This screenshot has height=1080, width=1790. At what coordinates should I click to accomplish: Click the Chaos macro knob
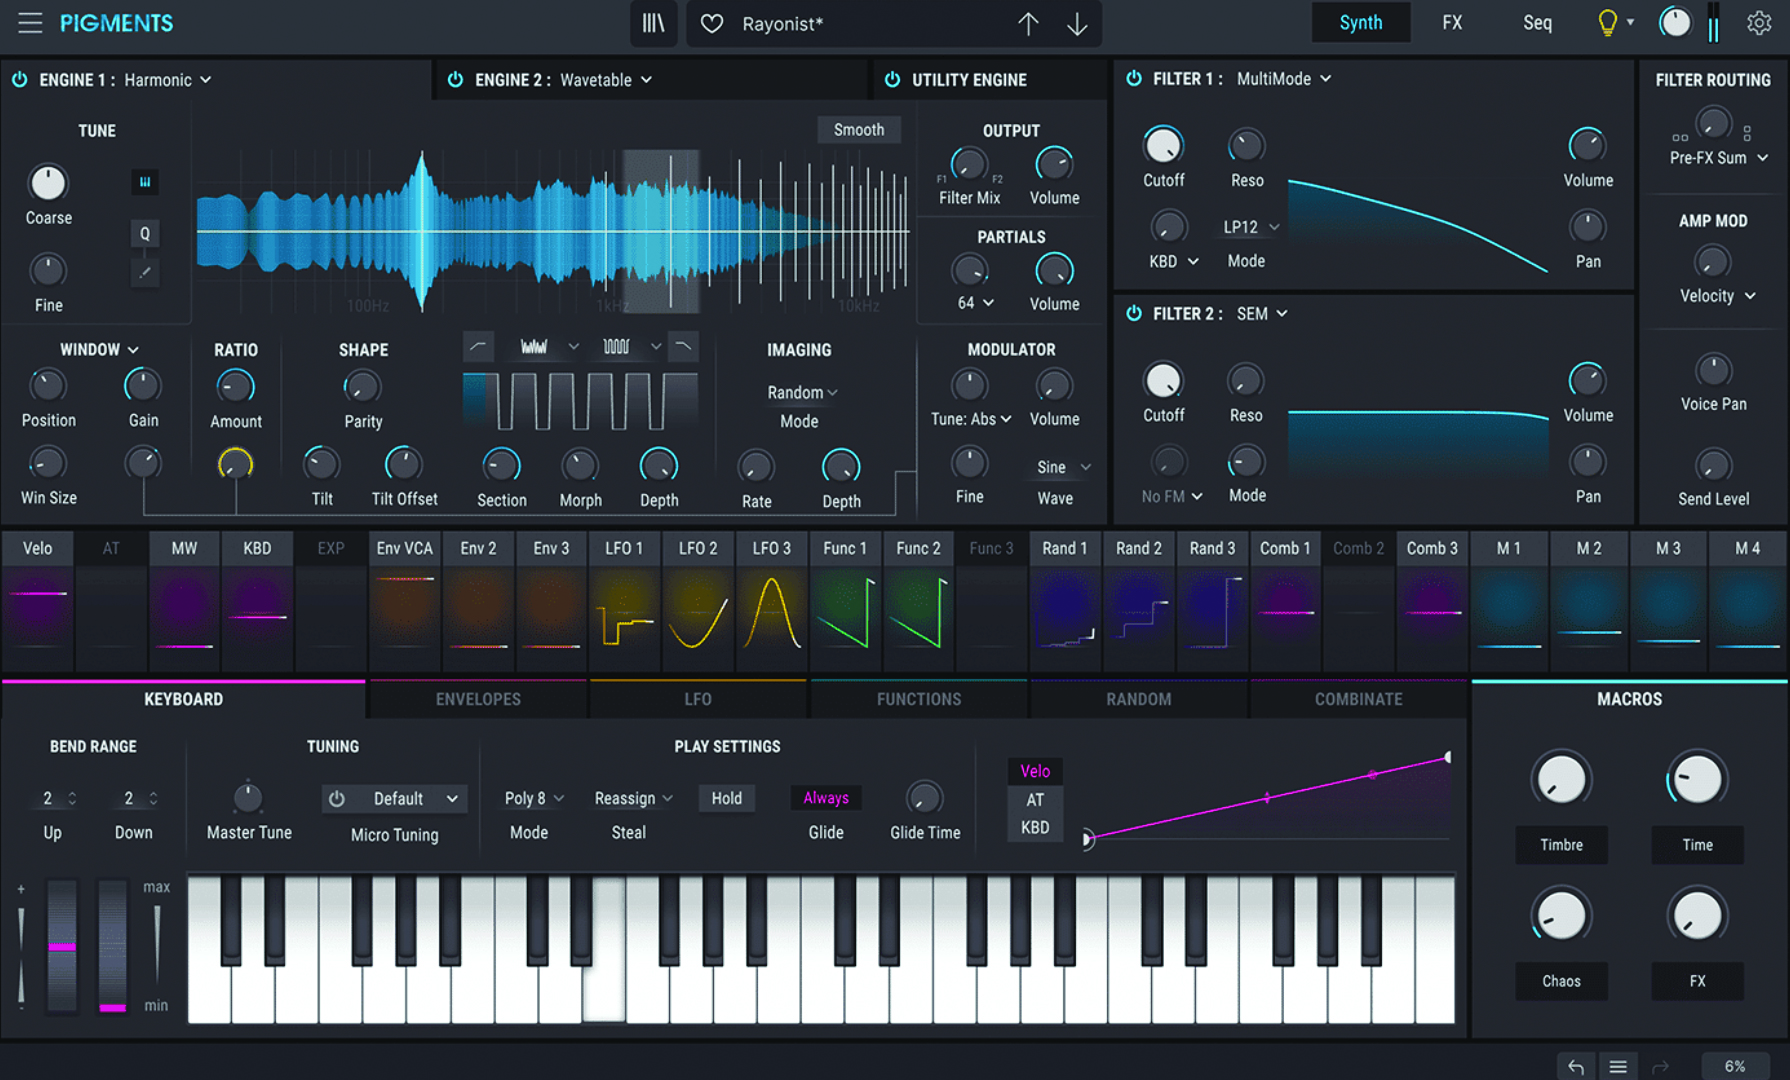pyautogui.click(x=1561, y=916)
